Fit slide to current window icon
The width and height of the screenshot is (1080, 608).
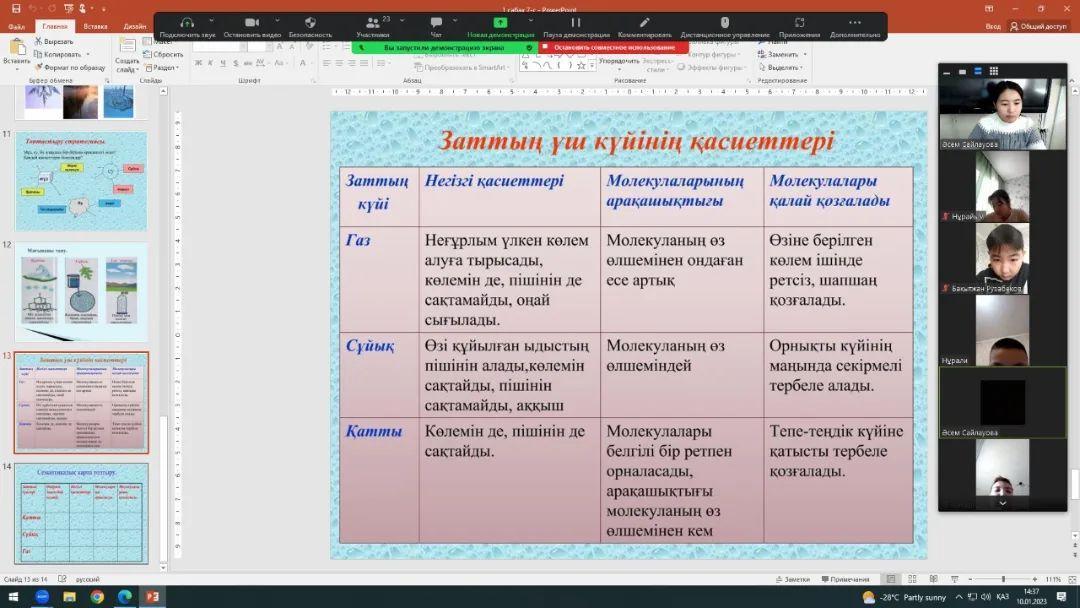point(1072,579)
